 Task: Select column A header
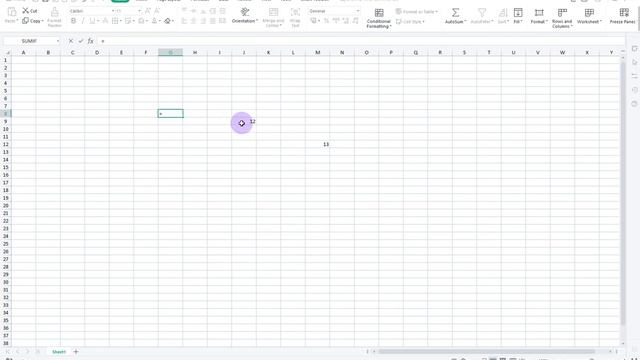coord(23,52)
